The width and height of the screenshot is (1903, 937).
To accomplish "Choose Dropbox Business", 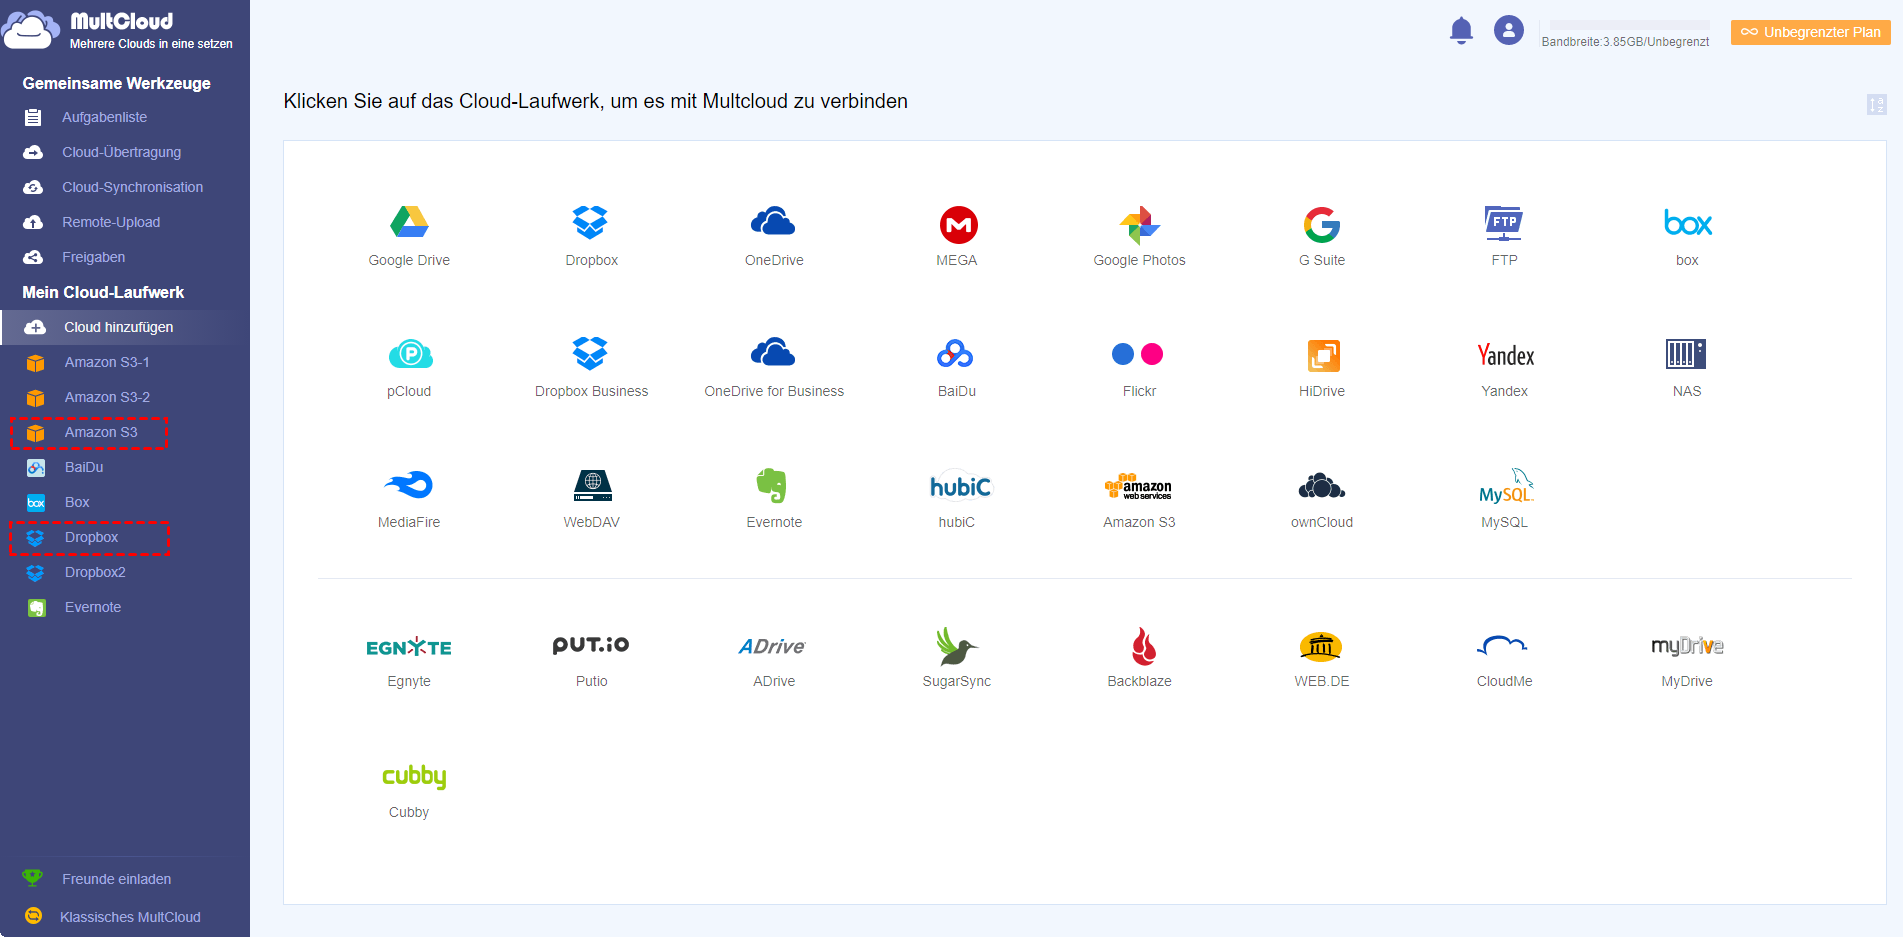I will pyautogui.click(x=591, y=367).
